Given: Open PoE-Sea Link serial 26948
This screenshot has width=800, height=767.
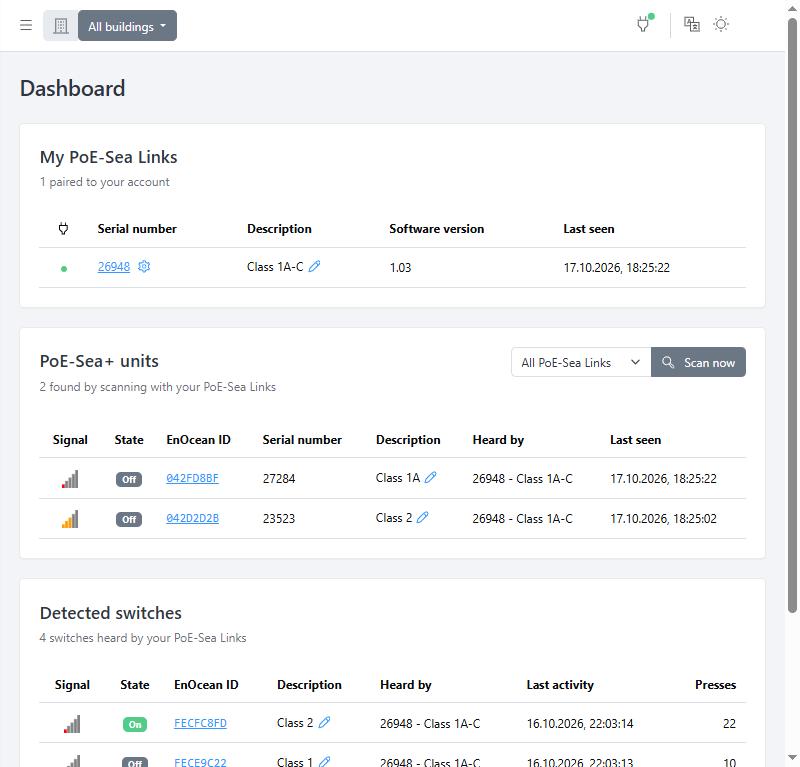Looking at the screenshot, I should click(x=114, y=267).
